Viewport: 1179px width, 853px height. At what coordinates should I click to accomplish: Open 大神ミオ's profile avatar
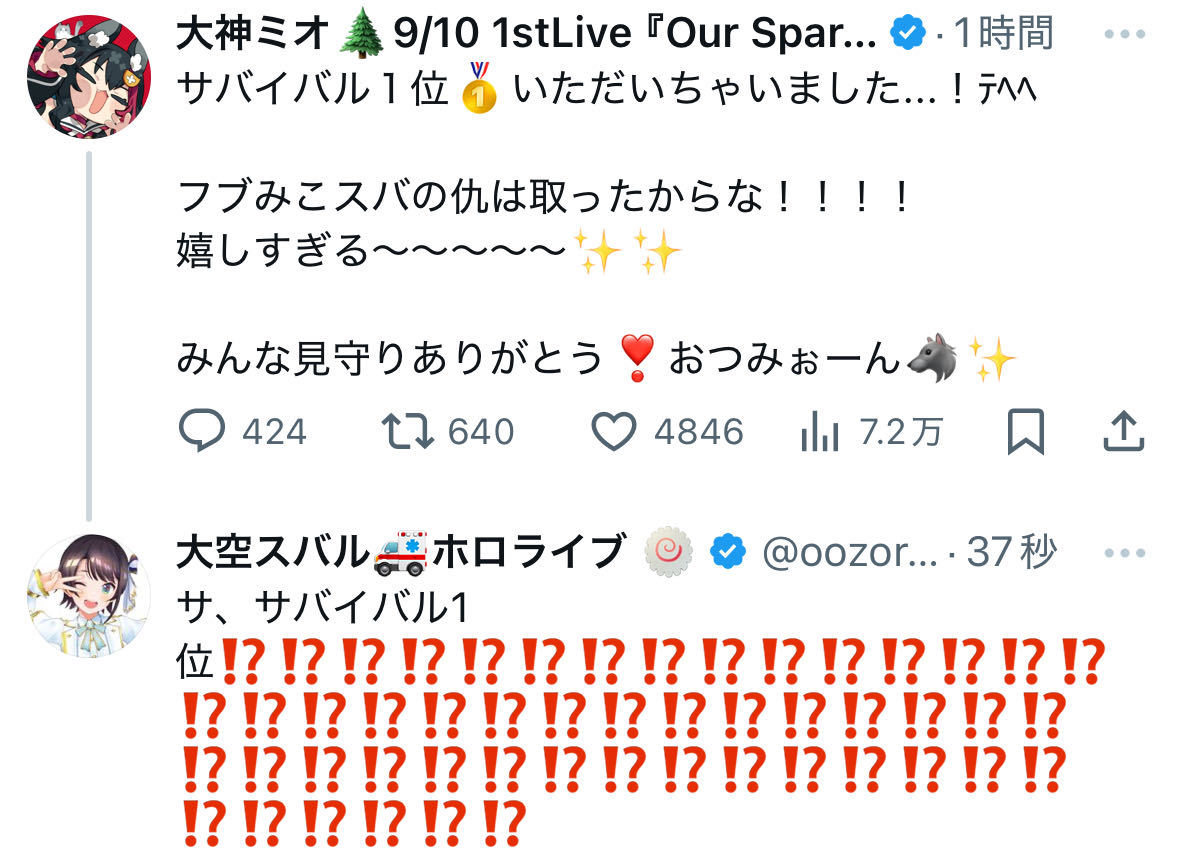(x=89, y=77)
